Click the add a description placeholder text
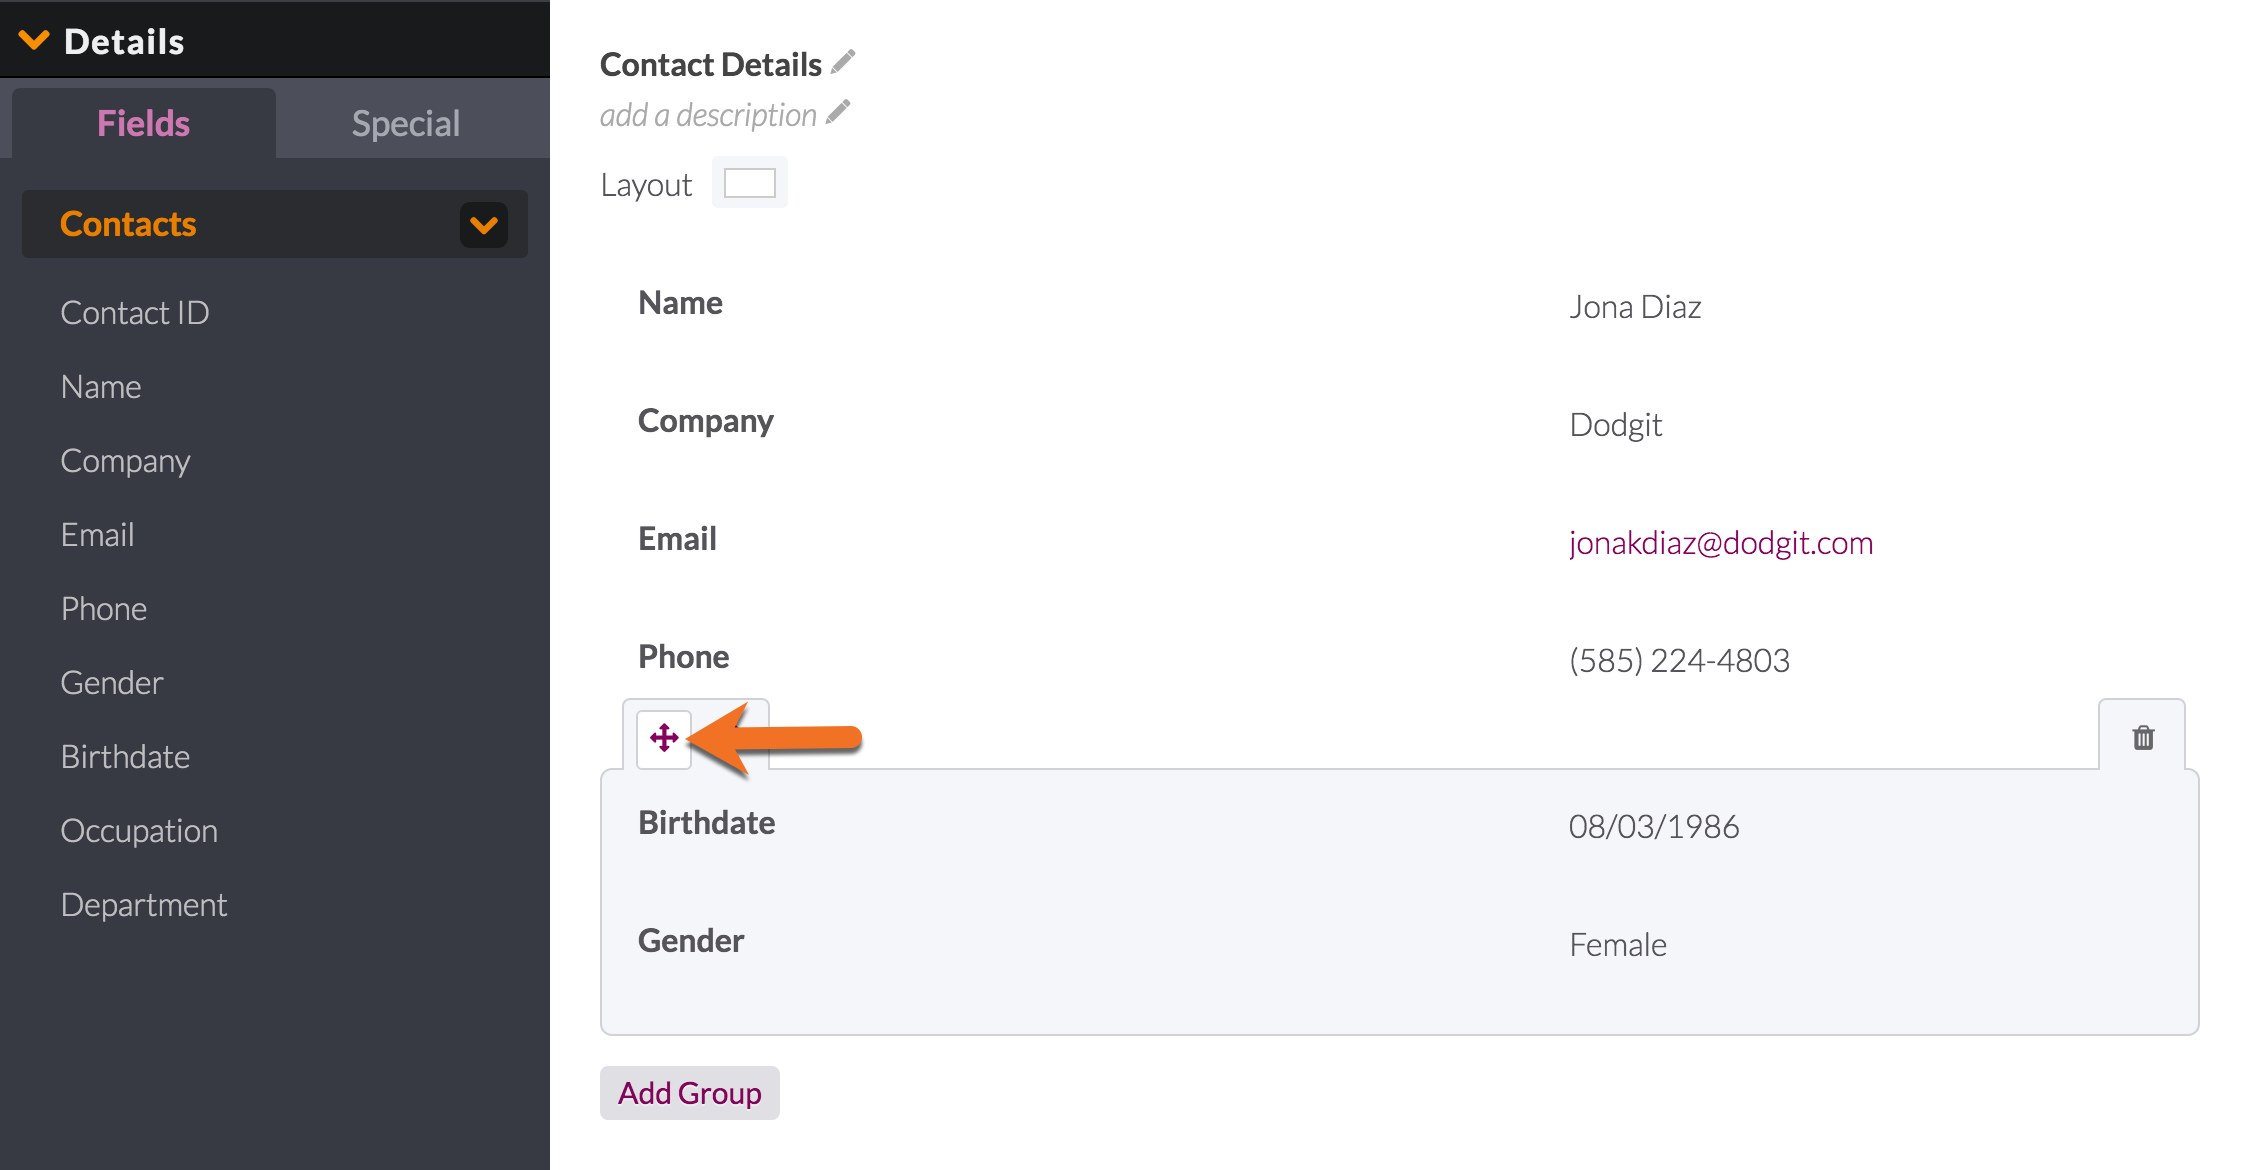Screen dimensions: 2252x1170 click(709, 115)
